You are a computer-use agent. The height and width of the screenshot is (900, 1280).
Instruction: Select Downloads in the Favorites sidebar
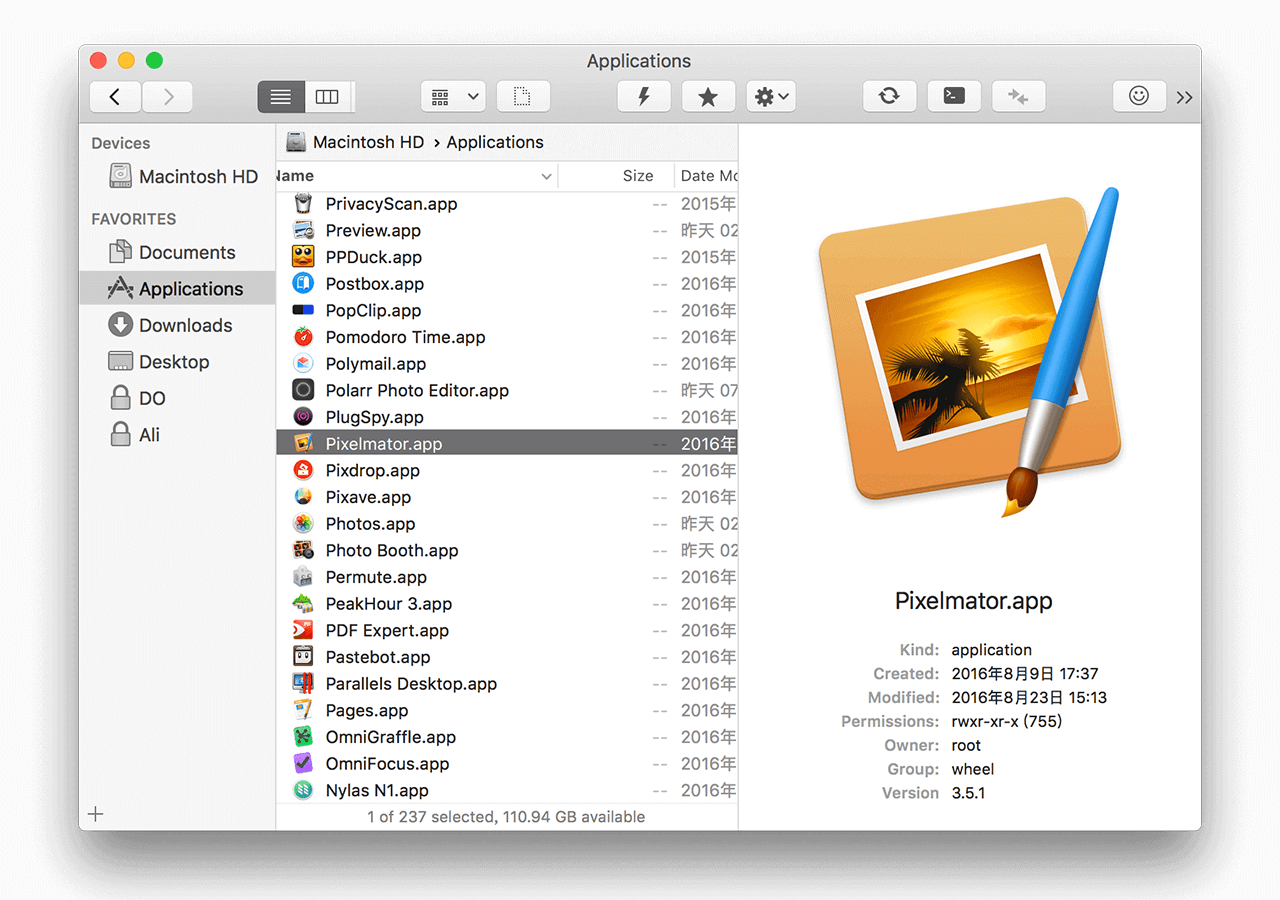pos(185,325)
